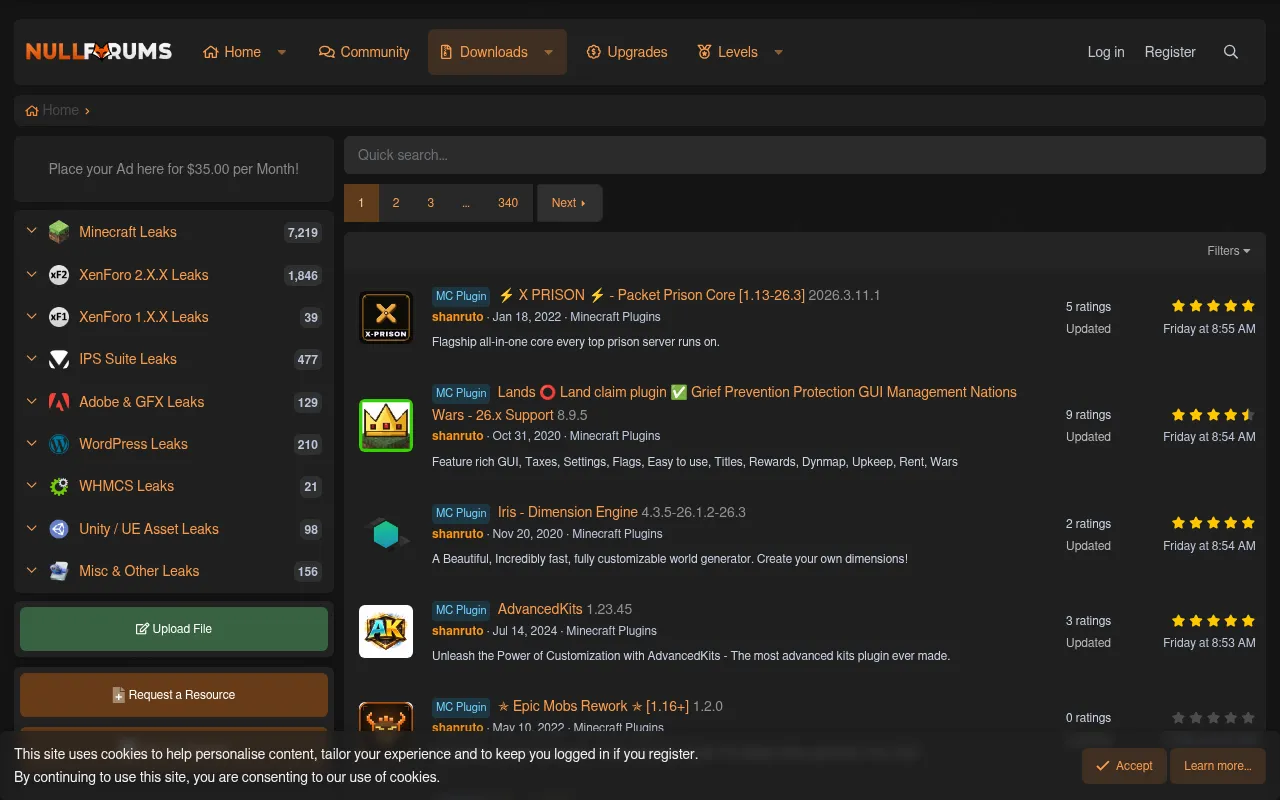
Task: Open the AdvancedKits resource title
Action: click(539, 609)
